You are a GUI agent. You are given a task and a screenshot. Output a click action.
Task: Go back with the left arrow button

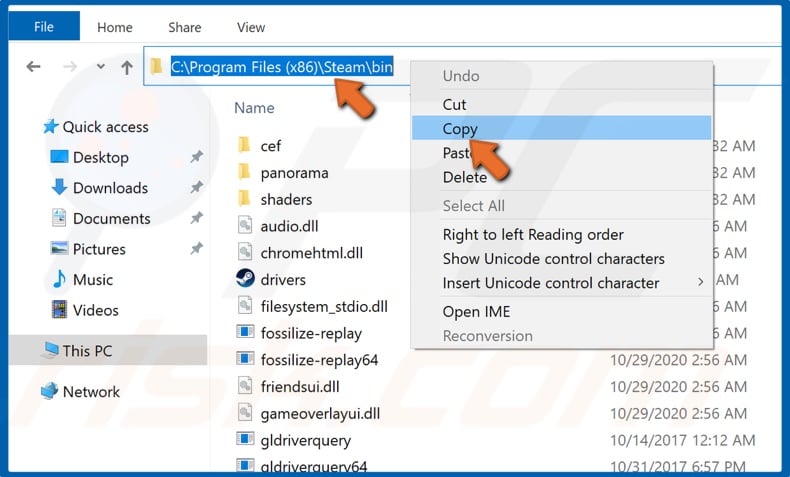[x=34, y=66]
